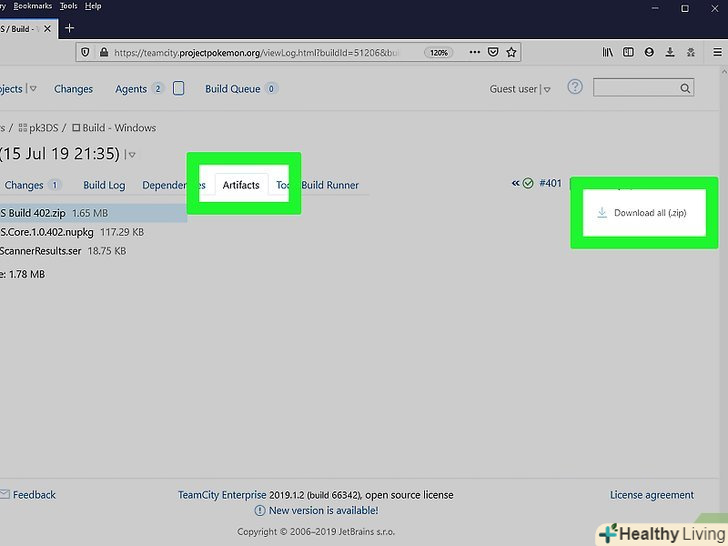The image size is (728, 546).
Task: Click the extension icon beside downloads
Action: [x=691, y=52]
